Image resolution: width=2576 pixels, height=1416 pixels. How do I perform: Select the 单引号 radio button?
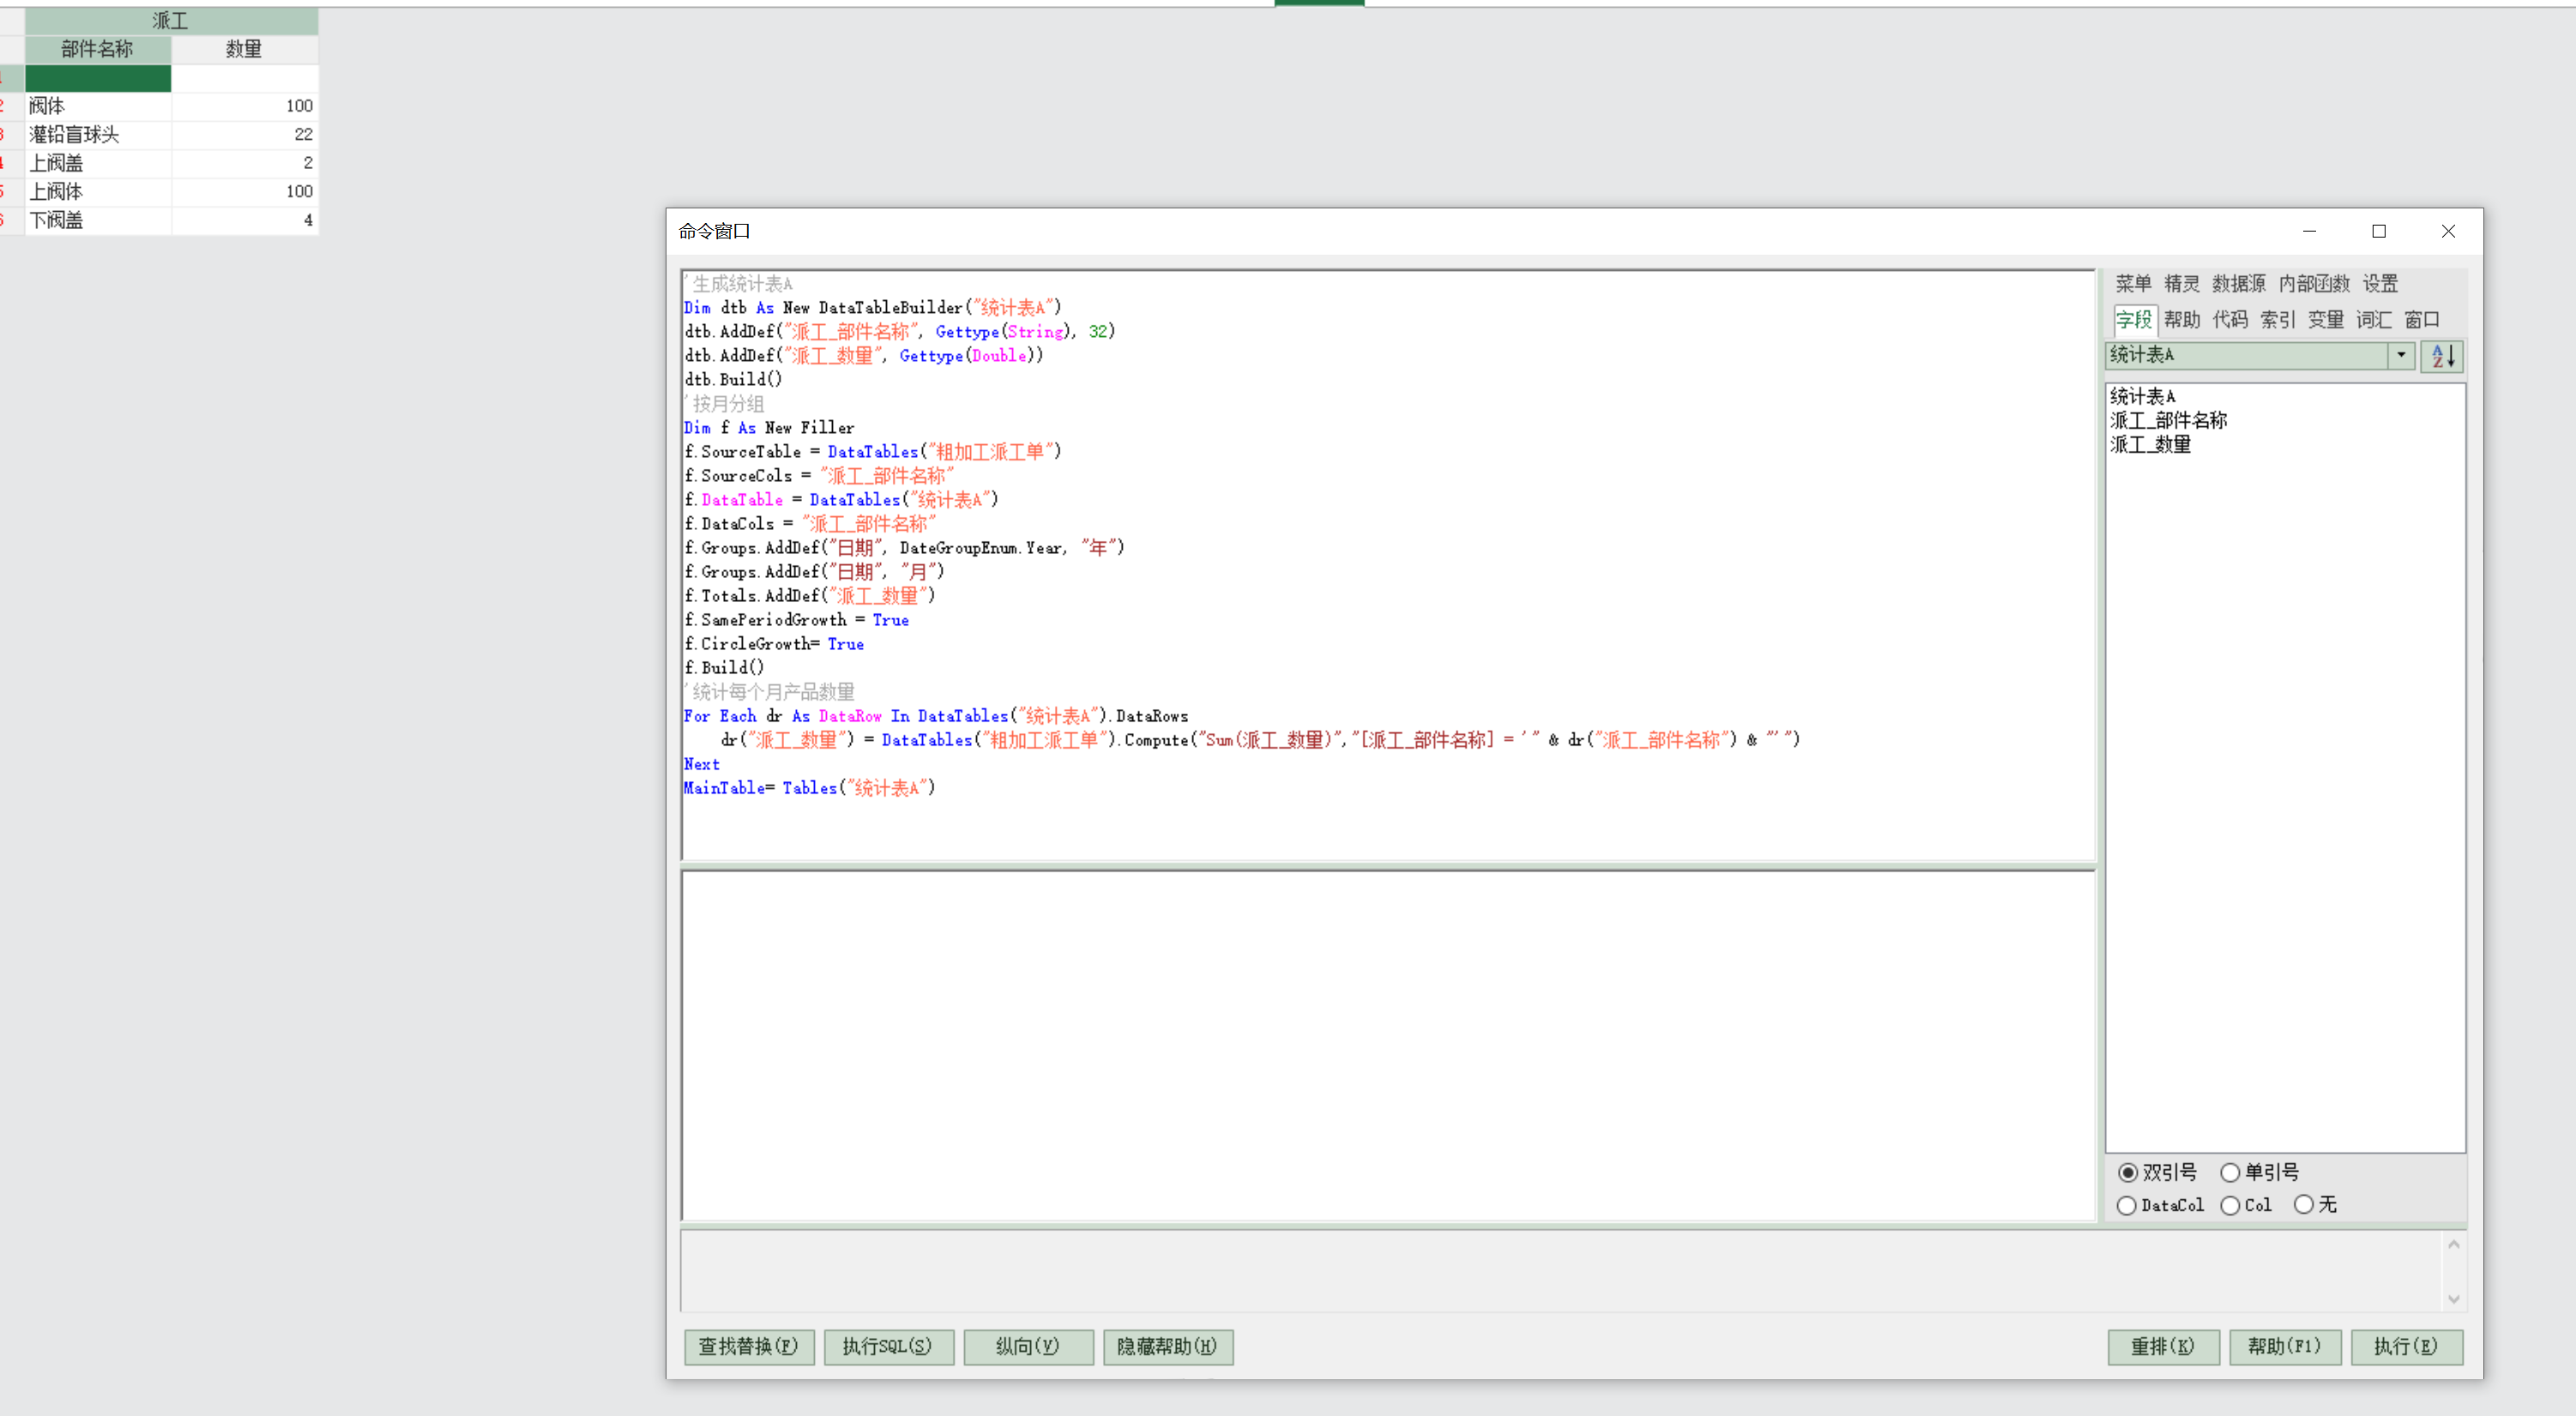click(x=2260, y=1172)
